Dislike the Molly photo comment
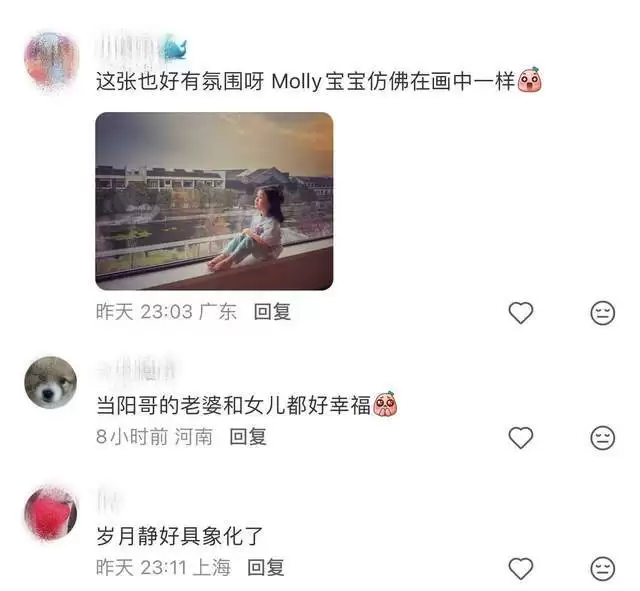Image resolution: width=640 pixels, height=591 pixels. [x=603, y=313]
